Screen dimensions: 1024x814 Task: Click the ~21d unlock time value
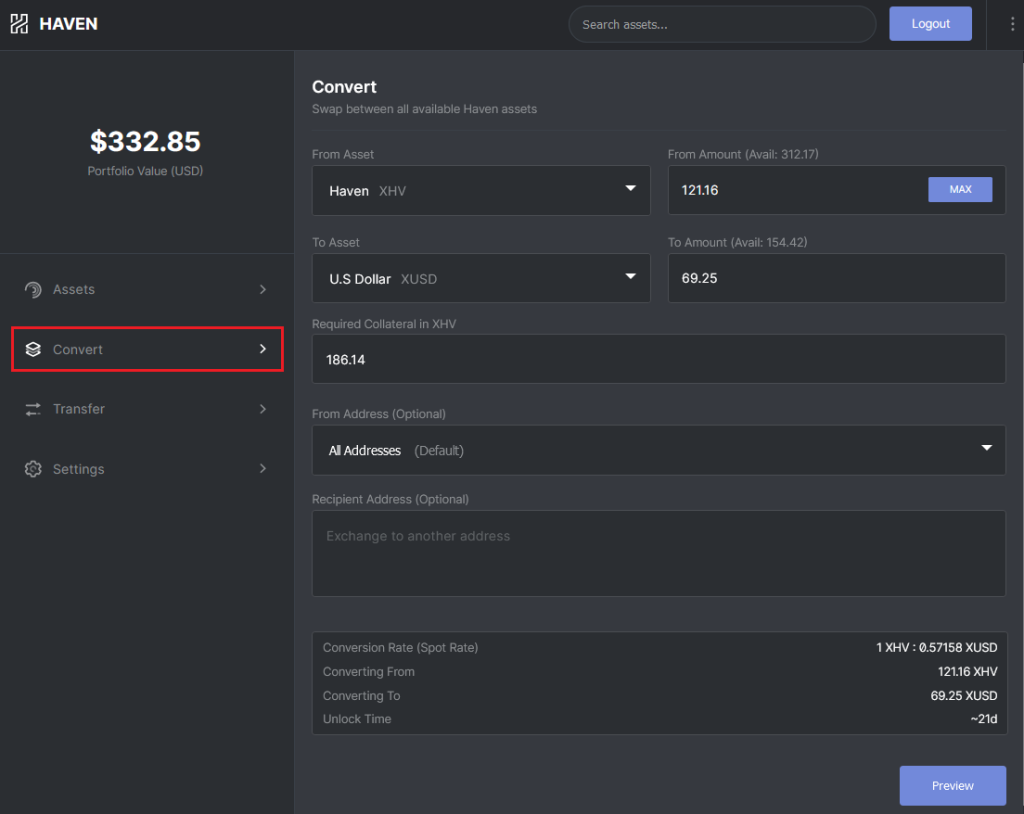(984, 719)
